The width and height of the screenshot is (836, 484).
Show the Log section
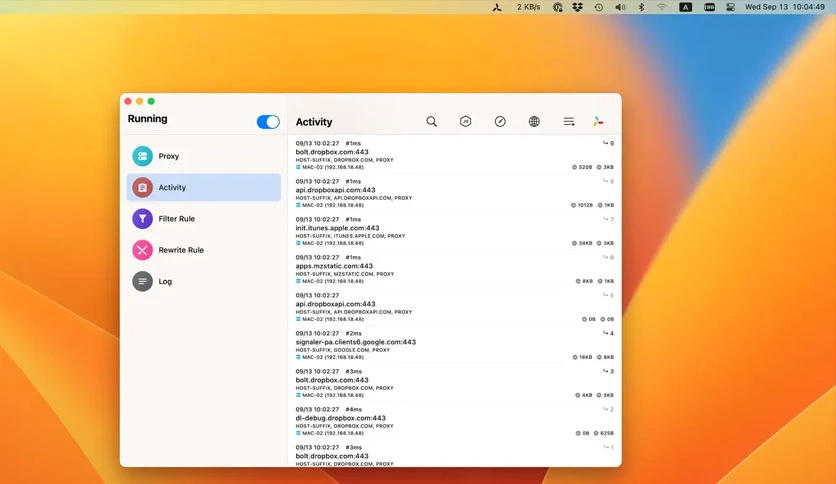click(204, 281)
